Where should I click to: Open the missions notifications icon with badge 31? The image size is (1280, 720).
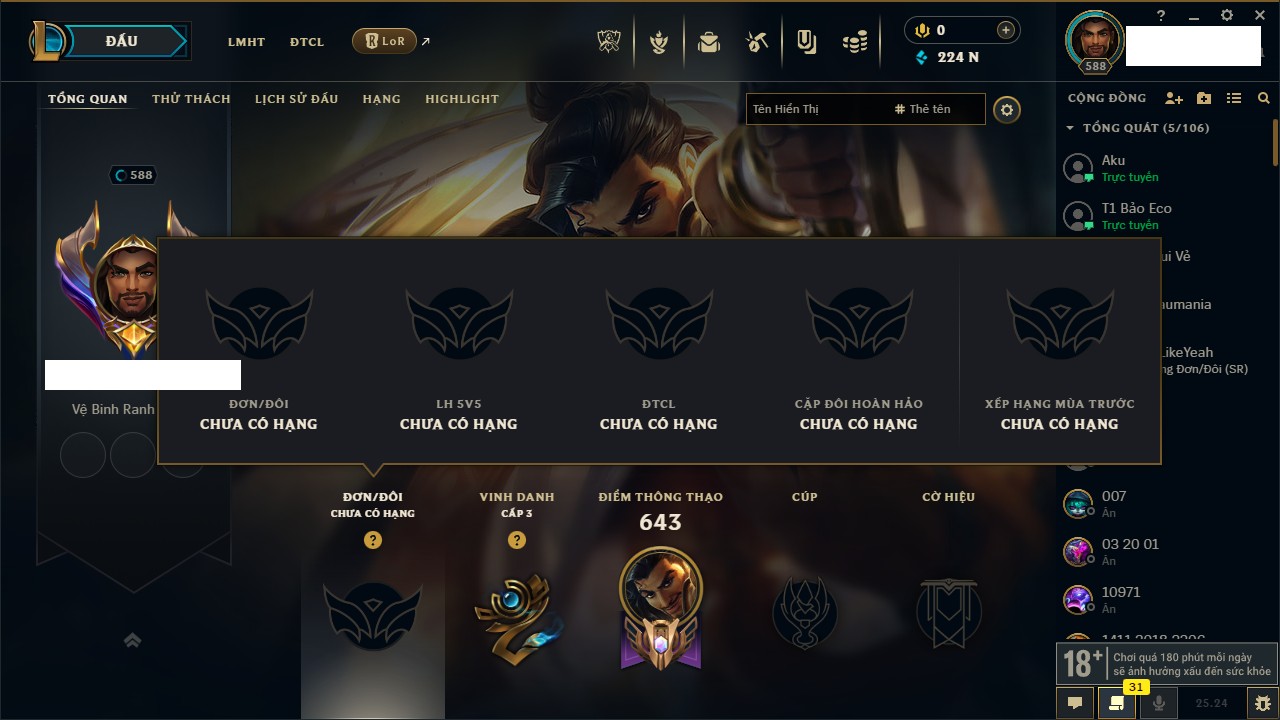(1117, 703)
